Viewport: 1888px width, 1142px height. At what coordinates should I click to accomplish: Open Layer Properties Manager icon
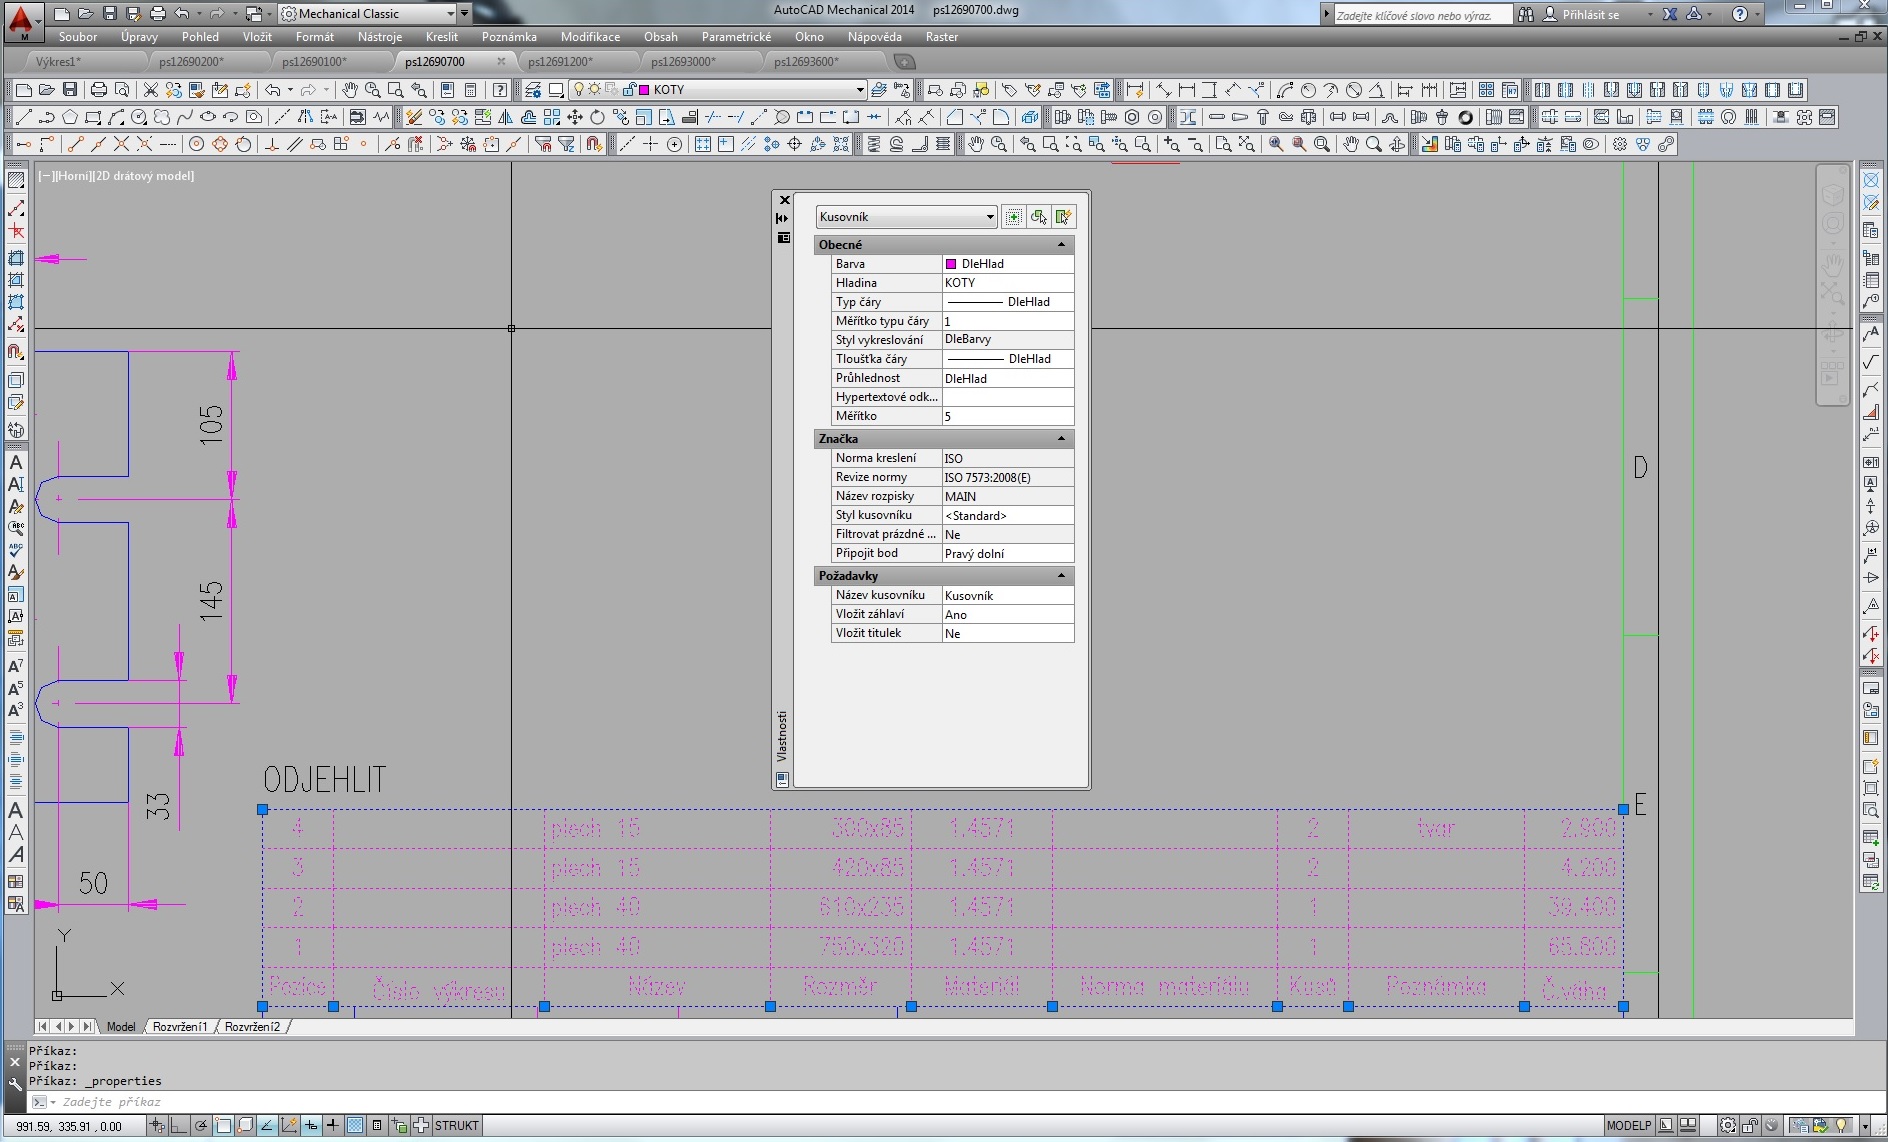(533, 90)
